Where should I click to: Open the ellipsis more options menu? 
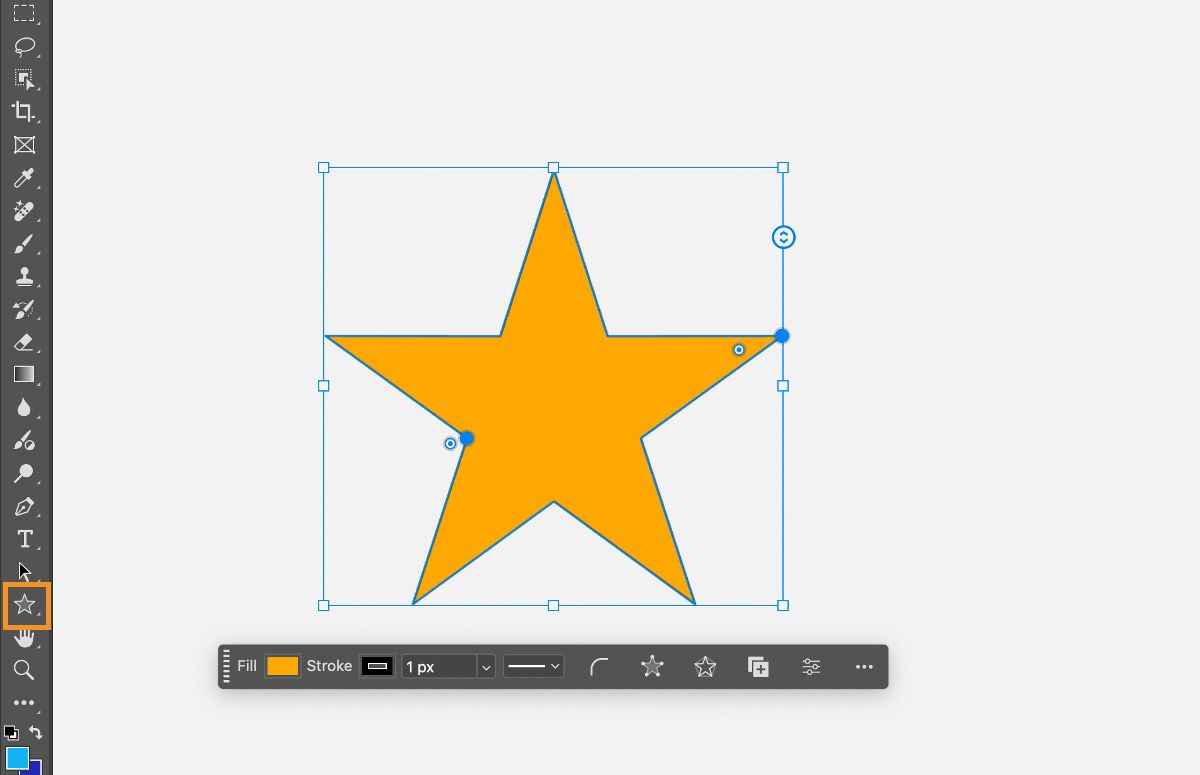863,666
